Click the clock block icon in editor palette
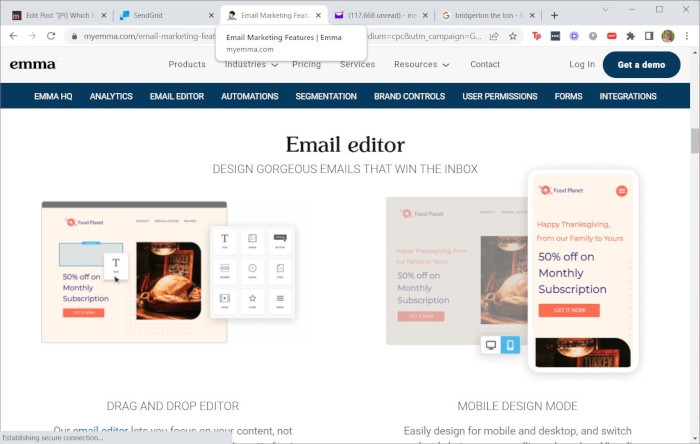700x444 pixels. 252,270
